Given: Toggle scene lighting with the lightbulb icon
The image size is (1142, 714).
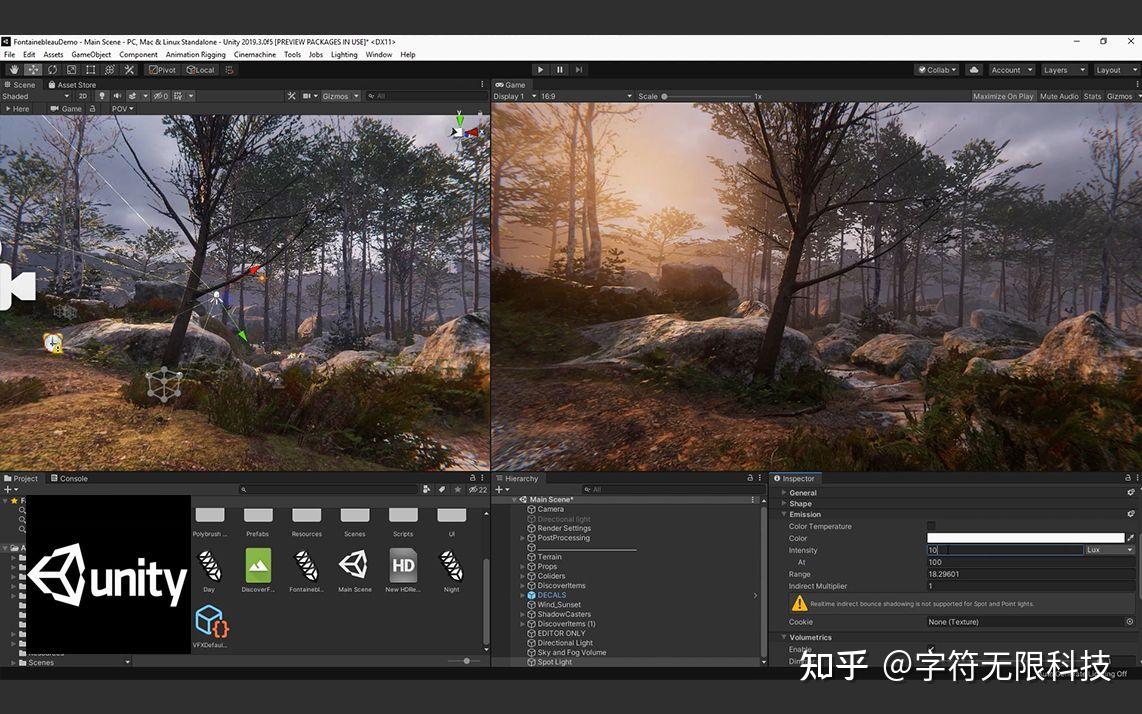Looking at the screenshot, I should [101, 96].
